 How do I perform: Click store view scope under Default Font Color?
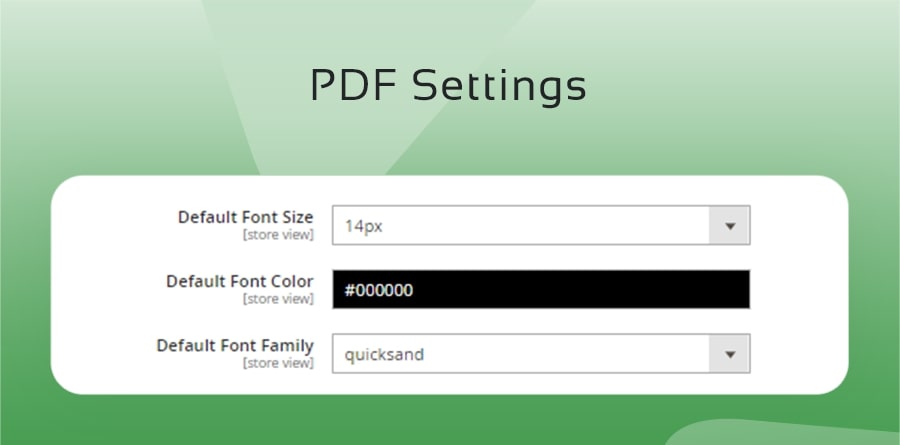[x=278, y=299]
